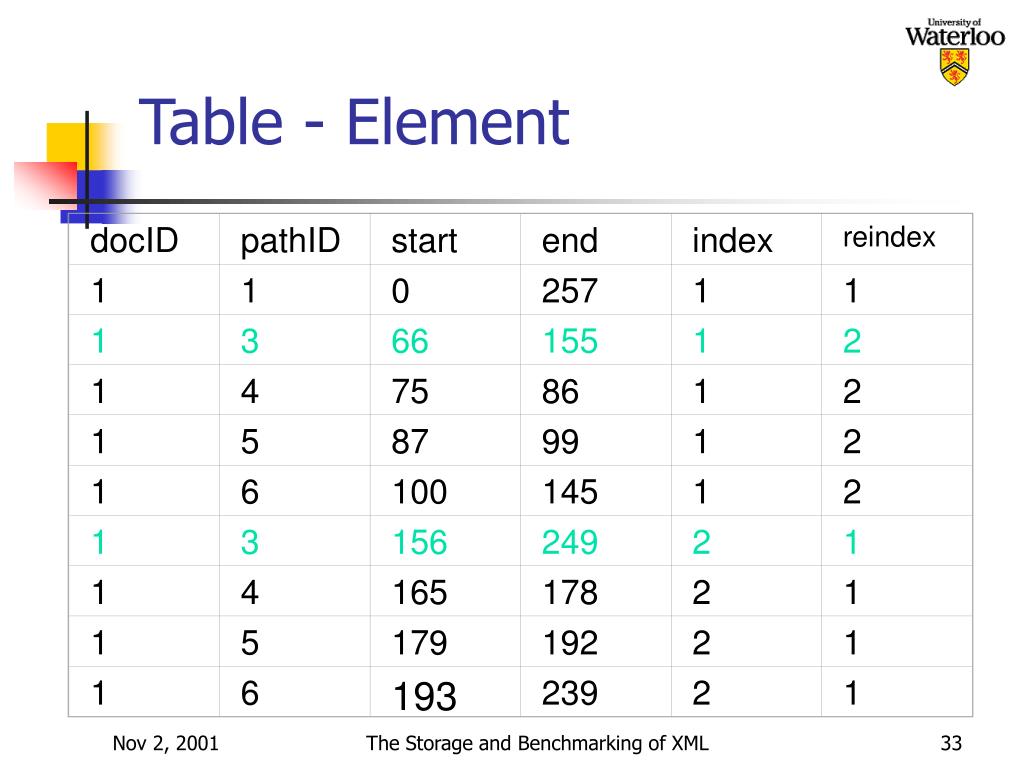Click the University of Waterloo logo
Image resolution: width=1024 pixels, height=768 pixels.
click(x=955, y=52)
